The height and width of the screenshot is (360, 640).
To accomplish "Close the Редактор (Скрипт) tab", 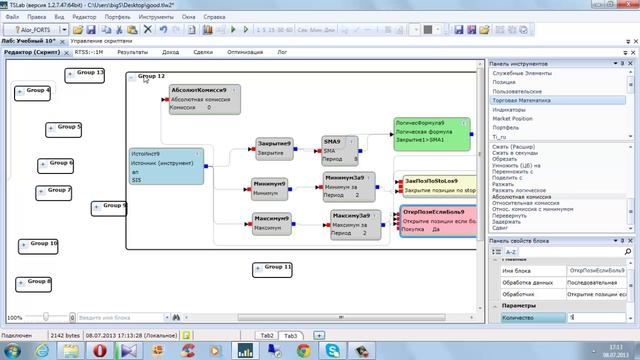I will pyautogui.click(x=67, y=53).
